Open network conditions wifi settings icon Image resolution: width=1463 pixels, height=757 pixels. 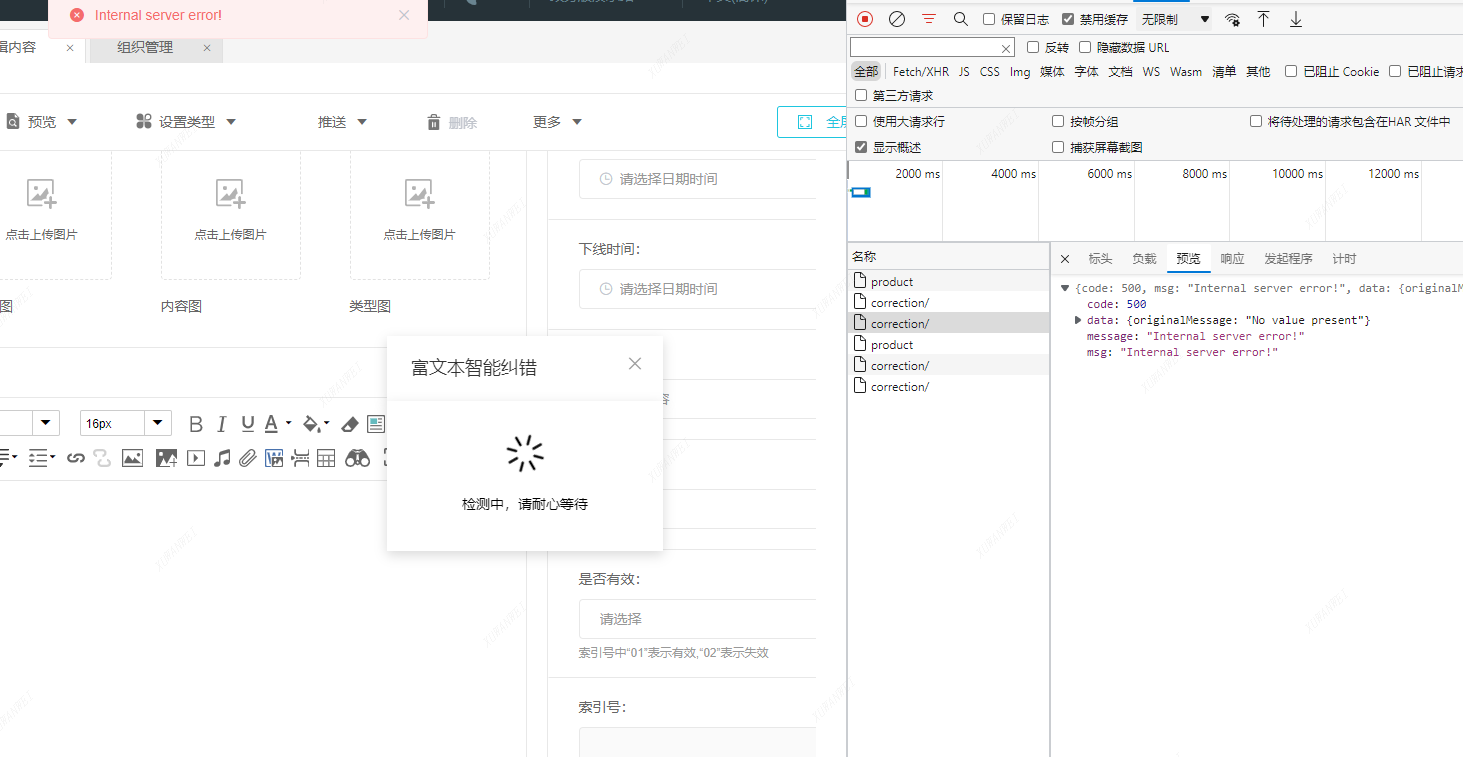[1232, 19]
